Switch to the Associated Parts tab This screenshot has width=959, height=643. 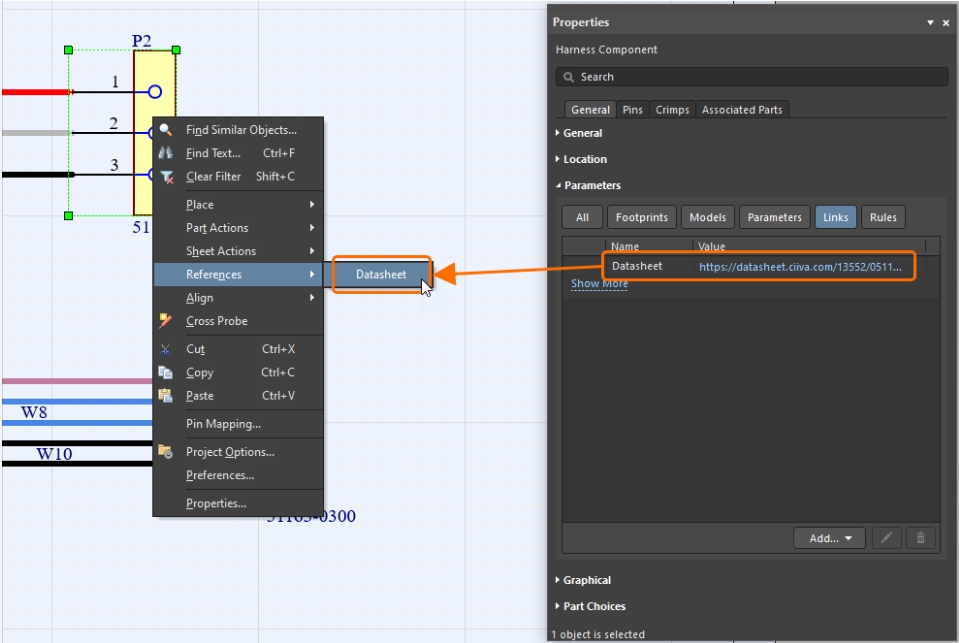[x=742, y=110]
